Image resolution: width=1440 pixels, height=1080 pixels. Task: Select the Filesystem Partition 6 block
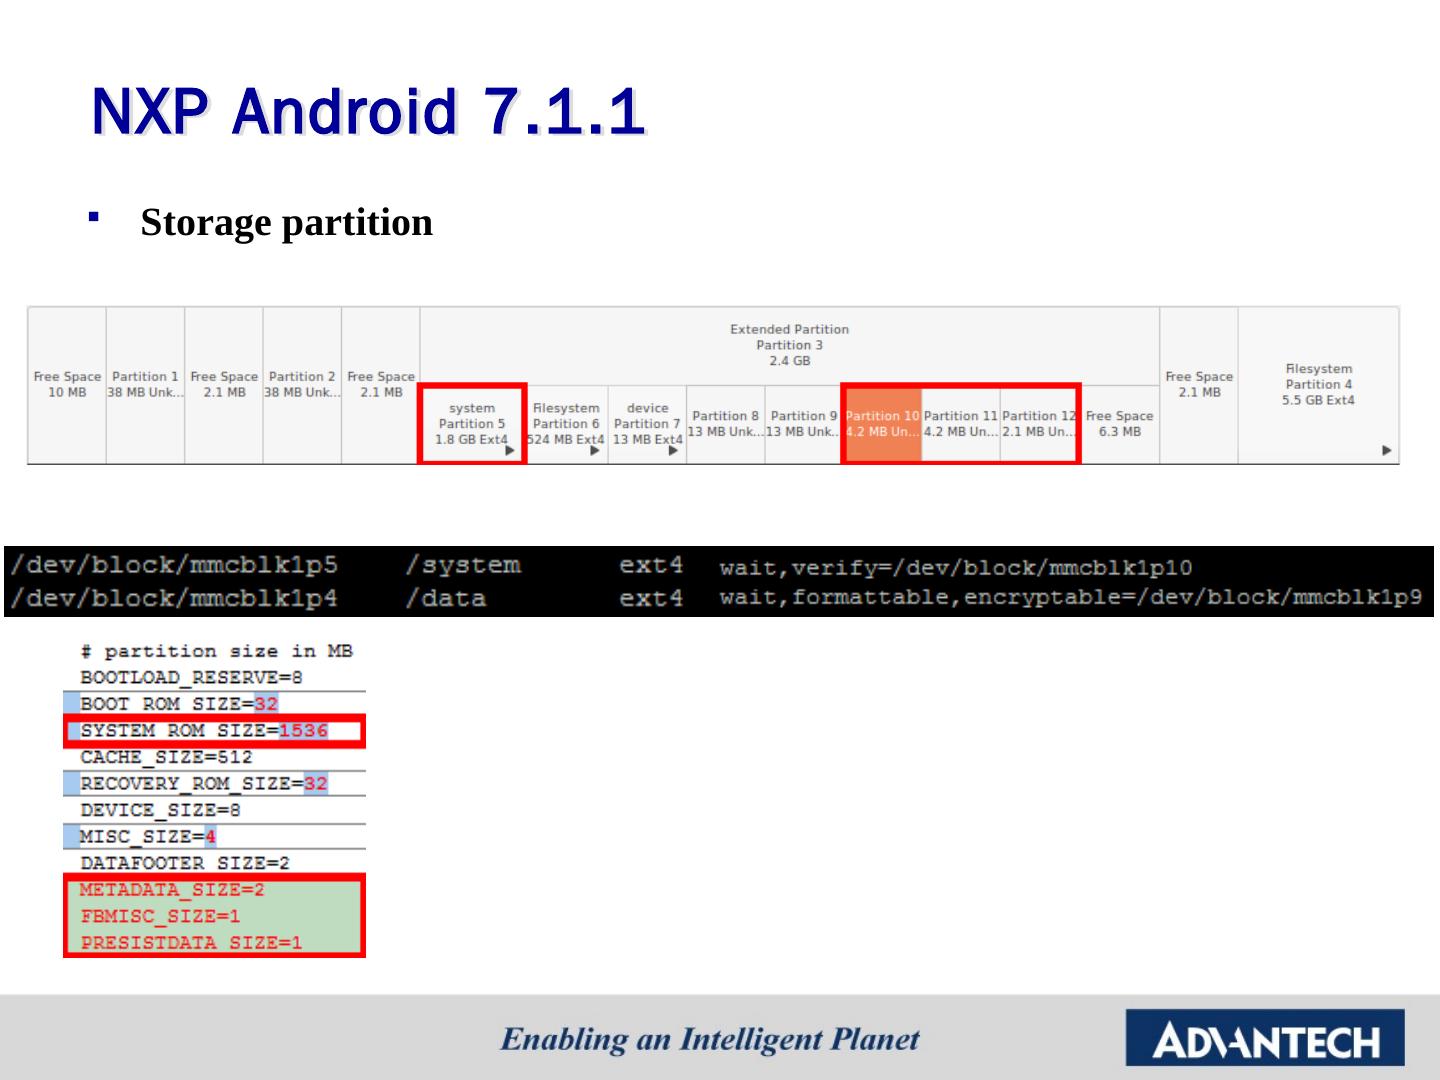[566, 424]
